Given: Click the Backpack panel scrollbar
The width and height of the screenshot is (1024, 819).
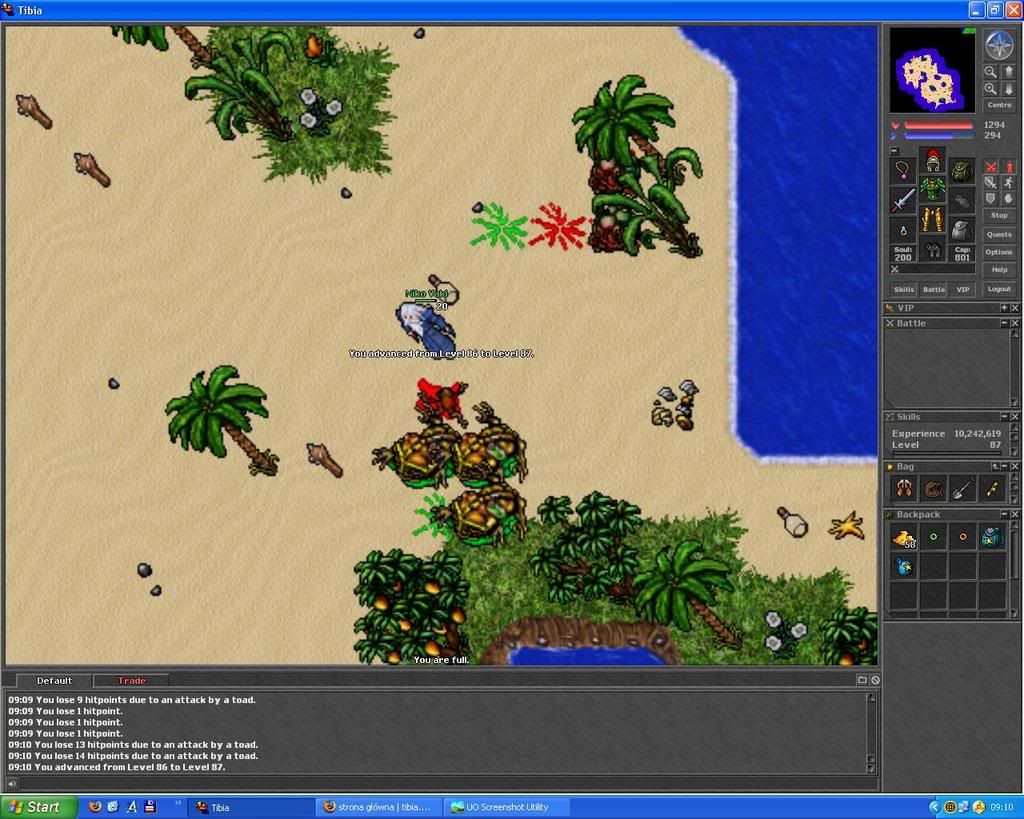Looking at the screenshot, I should pyautogui.click(x=1015, y=570).
